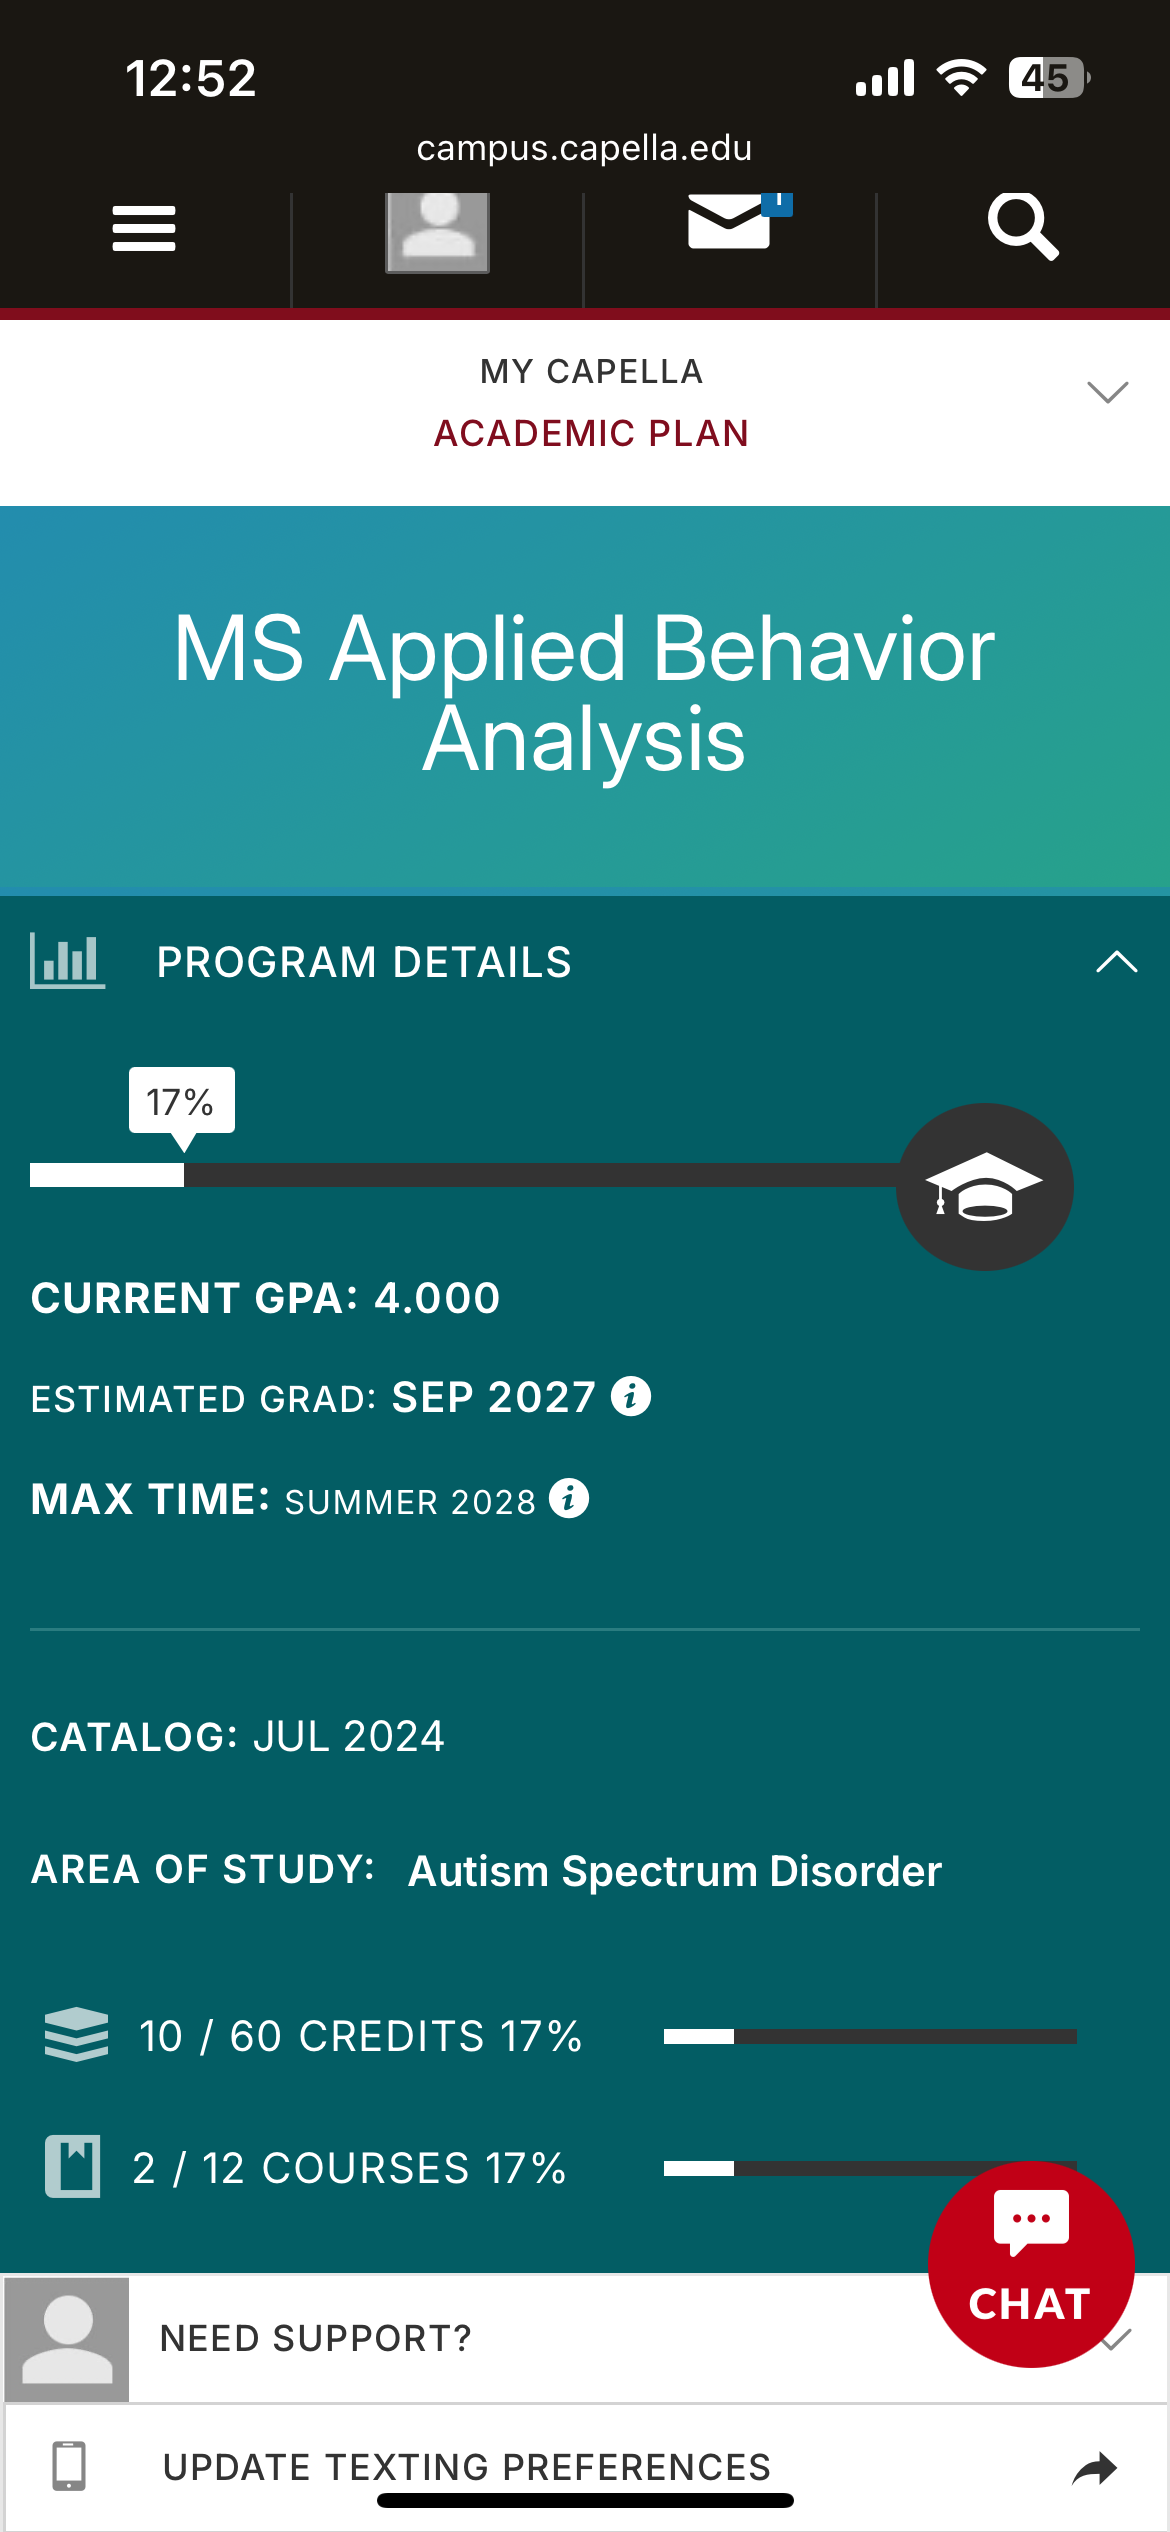The height and width of the screenshot is (2532, 1170).
Task: Tap the graduation cap icon
Action: coord(984,1187)
